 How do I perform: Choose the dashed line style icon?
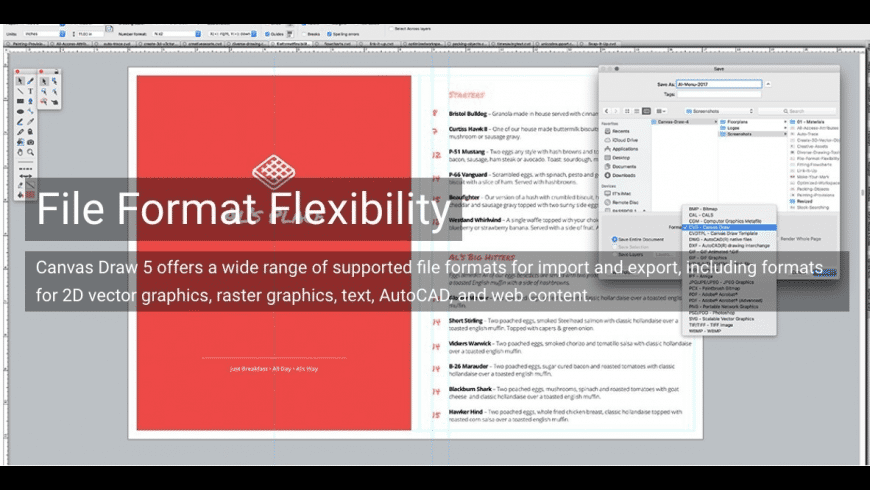26,169
